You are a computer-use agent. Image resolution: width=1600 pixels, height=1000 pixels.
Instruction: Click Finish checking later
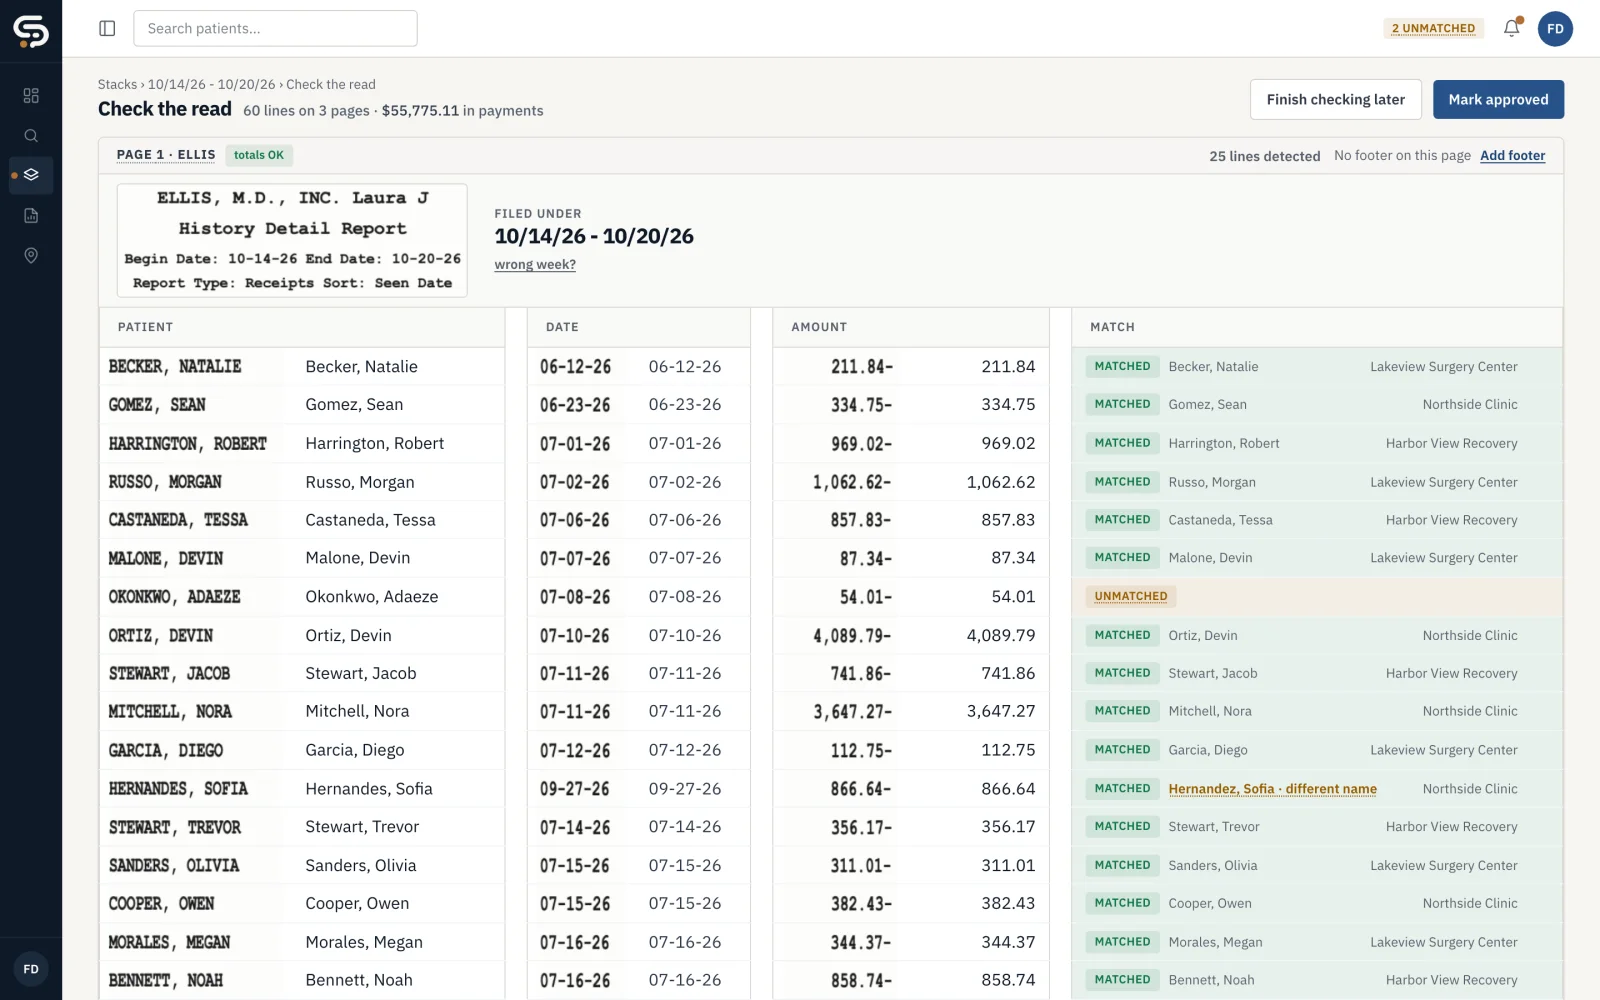click(x=1335, y=99)
